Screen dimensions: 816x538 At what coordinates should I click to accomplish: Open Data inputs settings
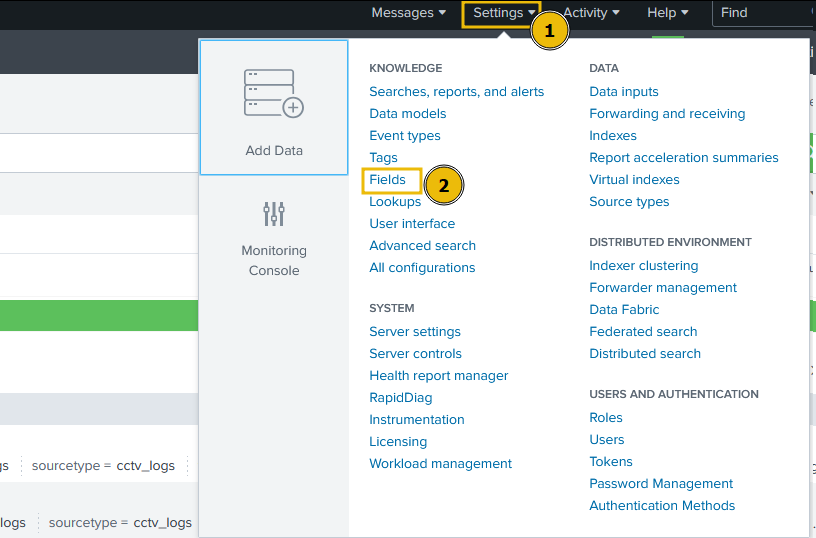[624, 92]
